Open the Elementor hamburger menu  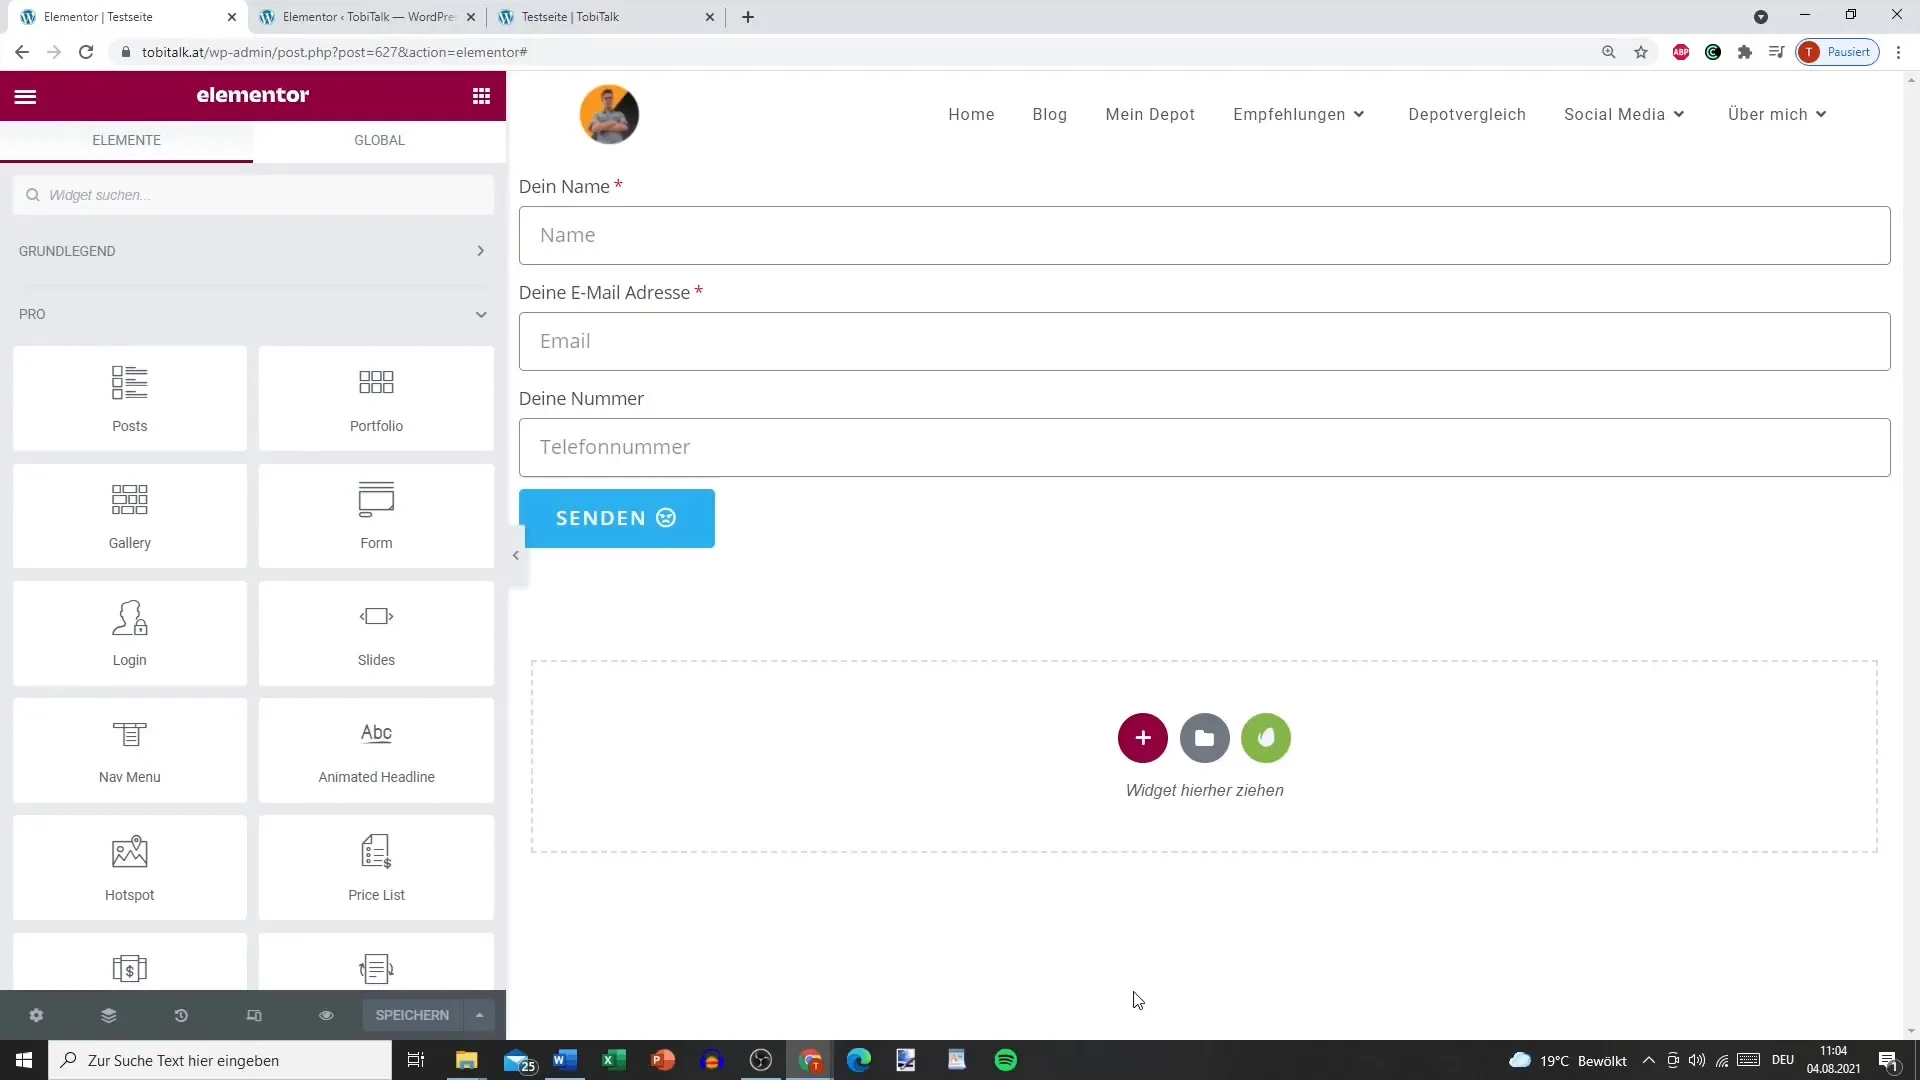(x=26, y=96)
